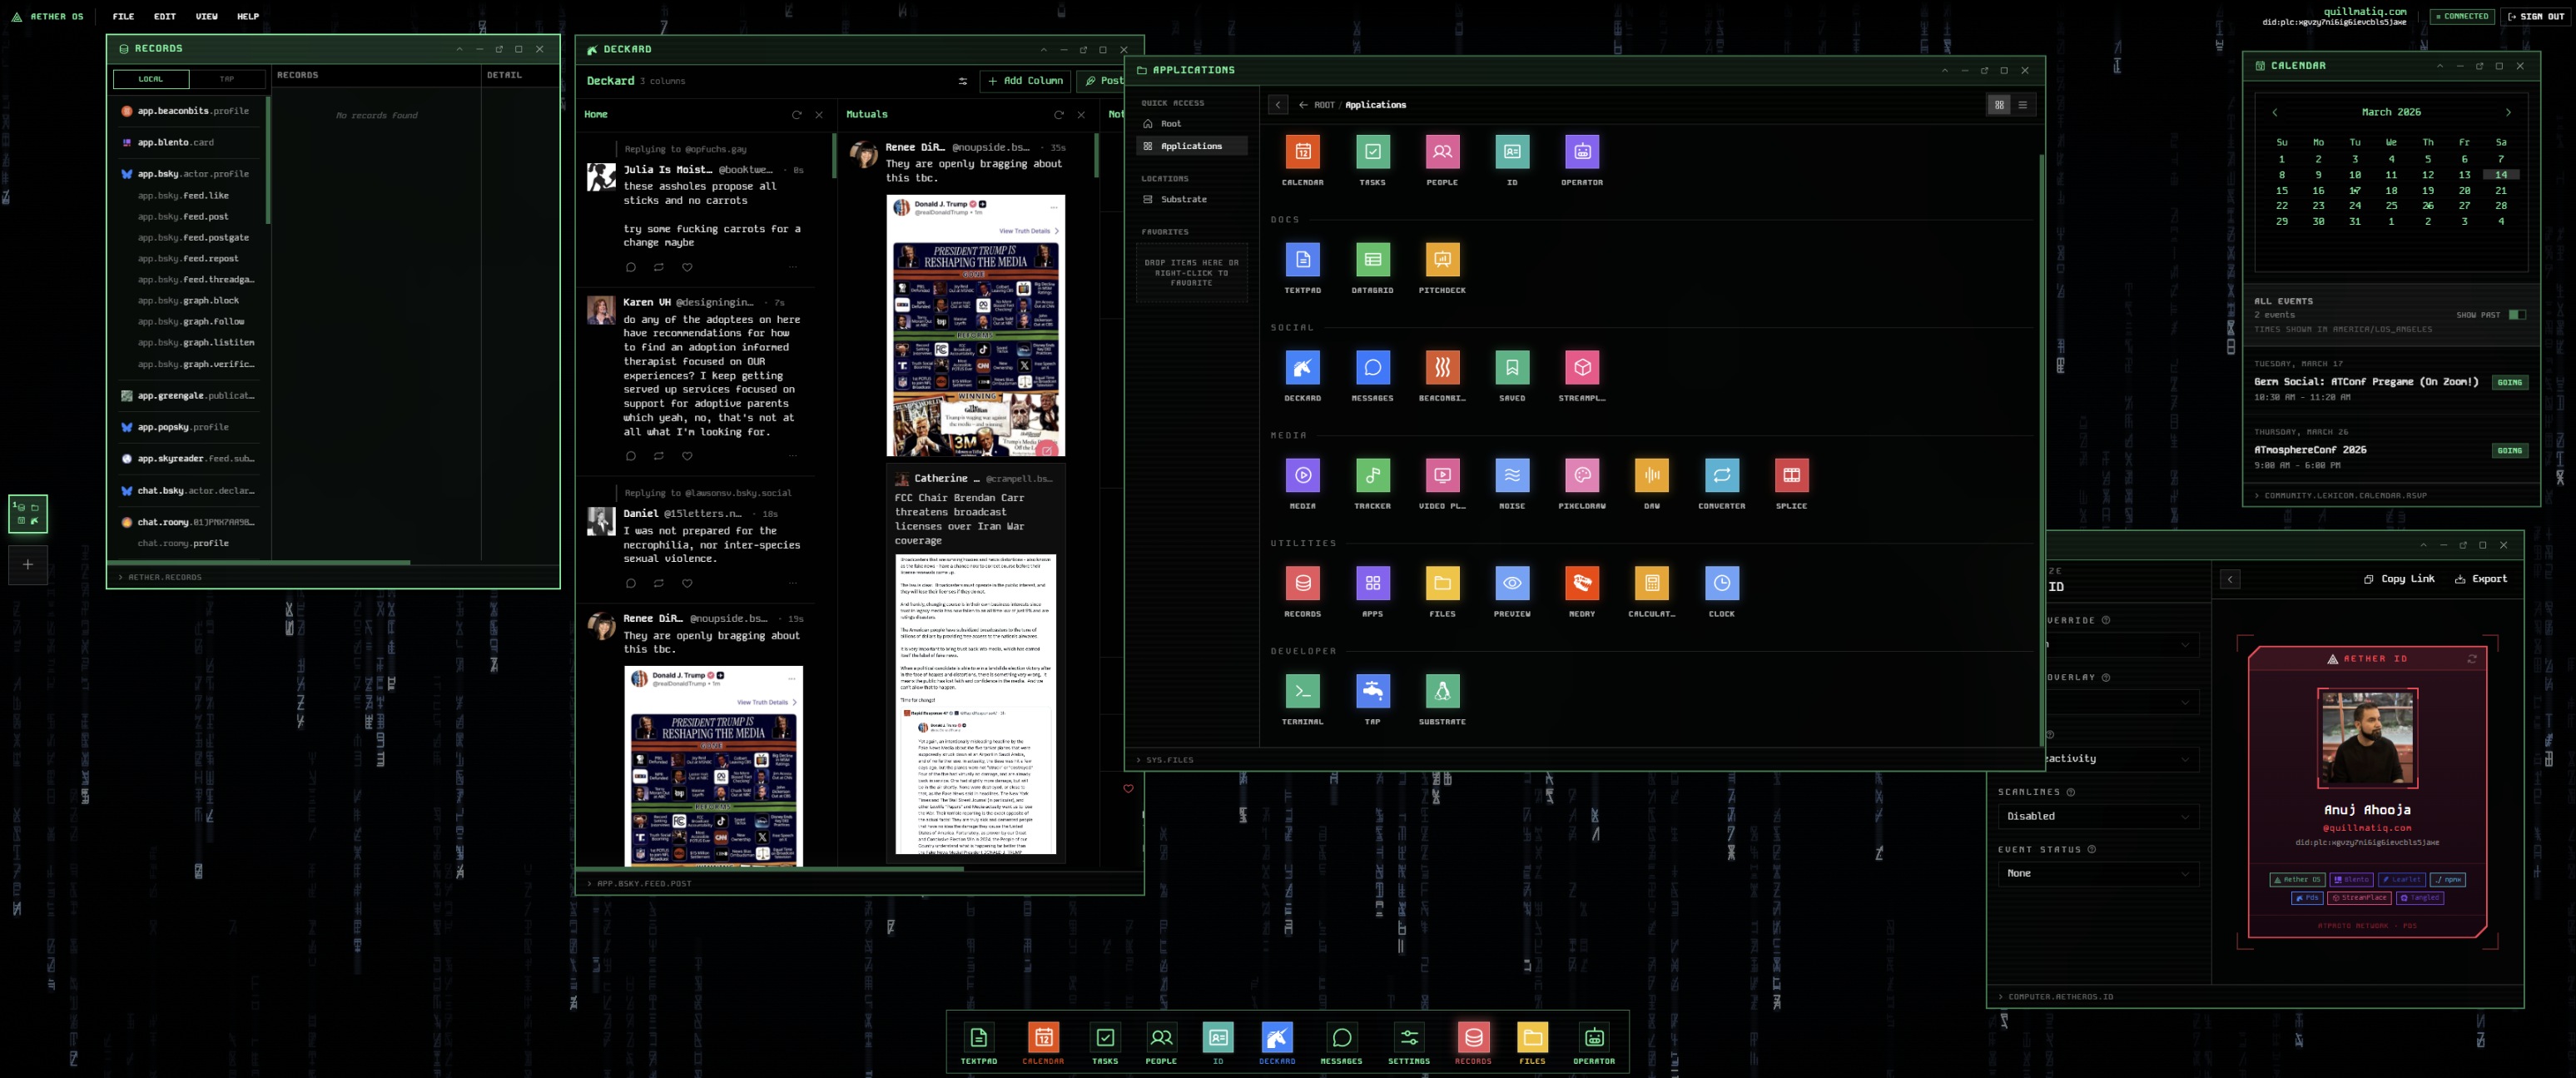Like Karen VH's adoption post

[x=687, y=456]
